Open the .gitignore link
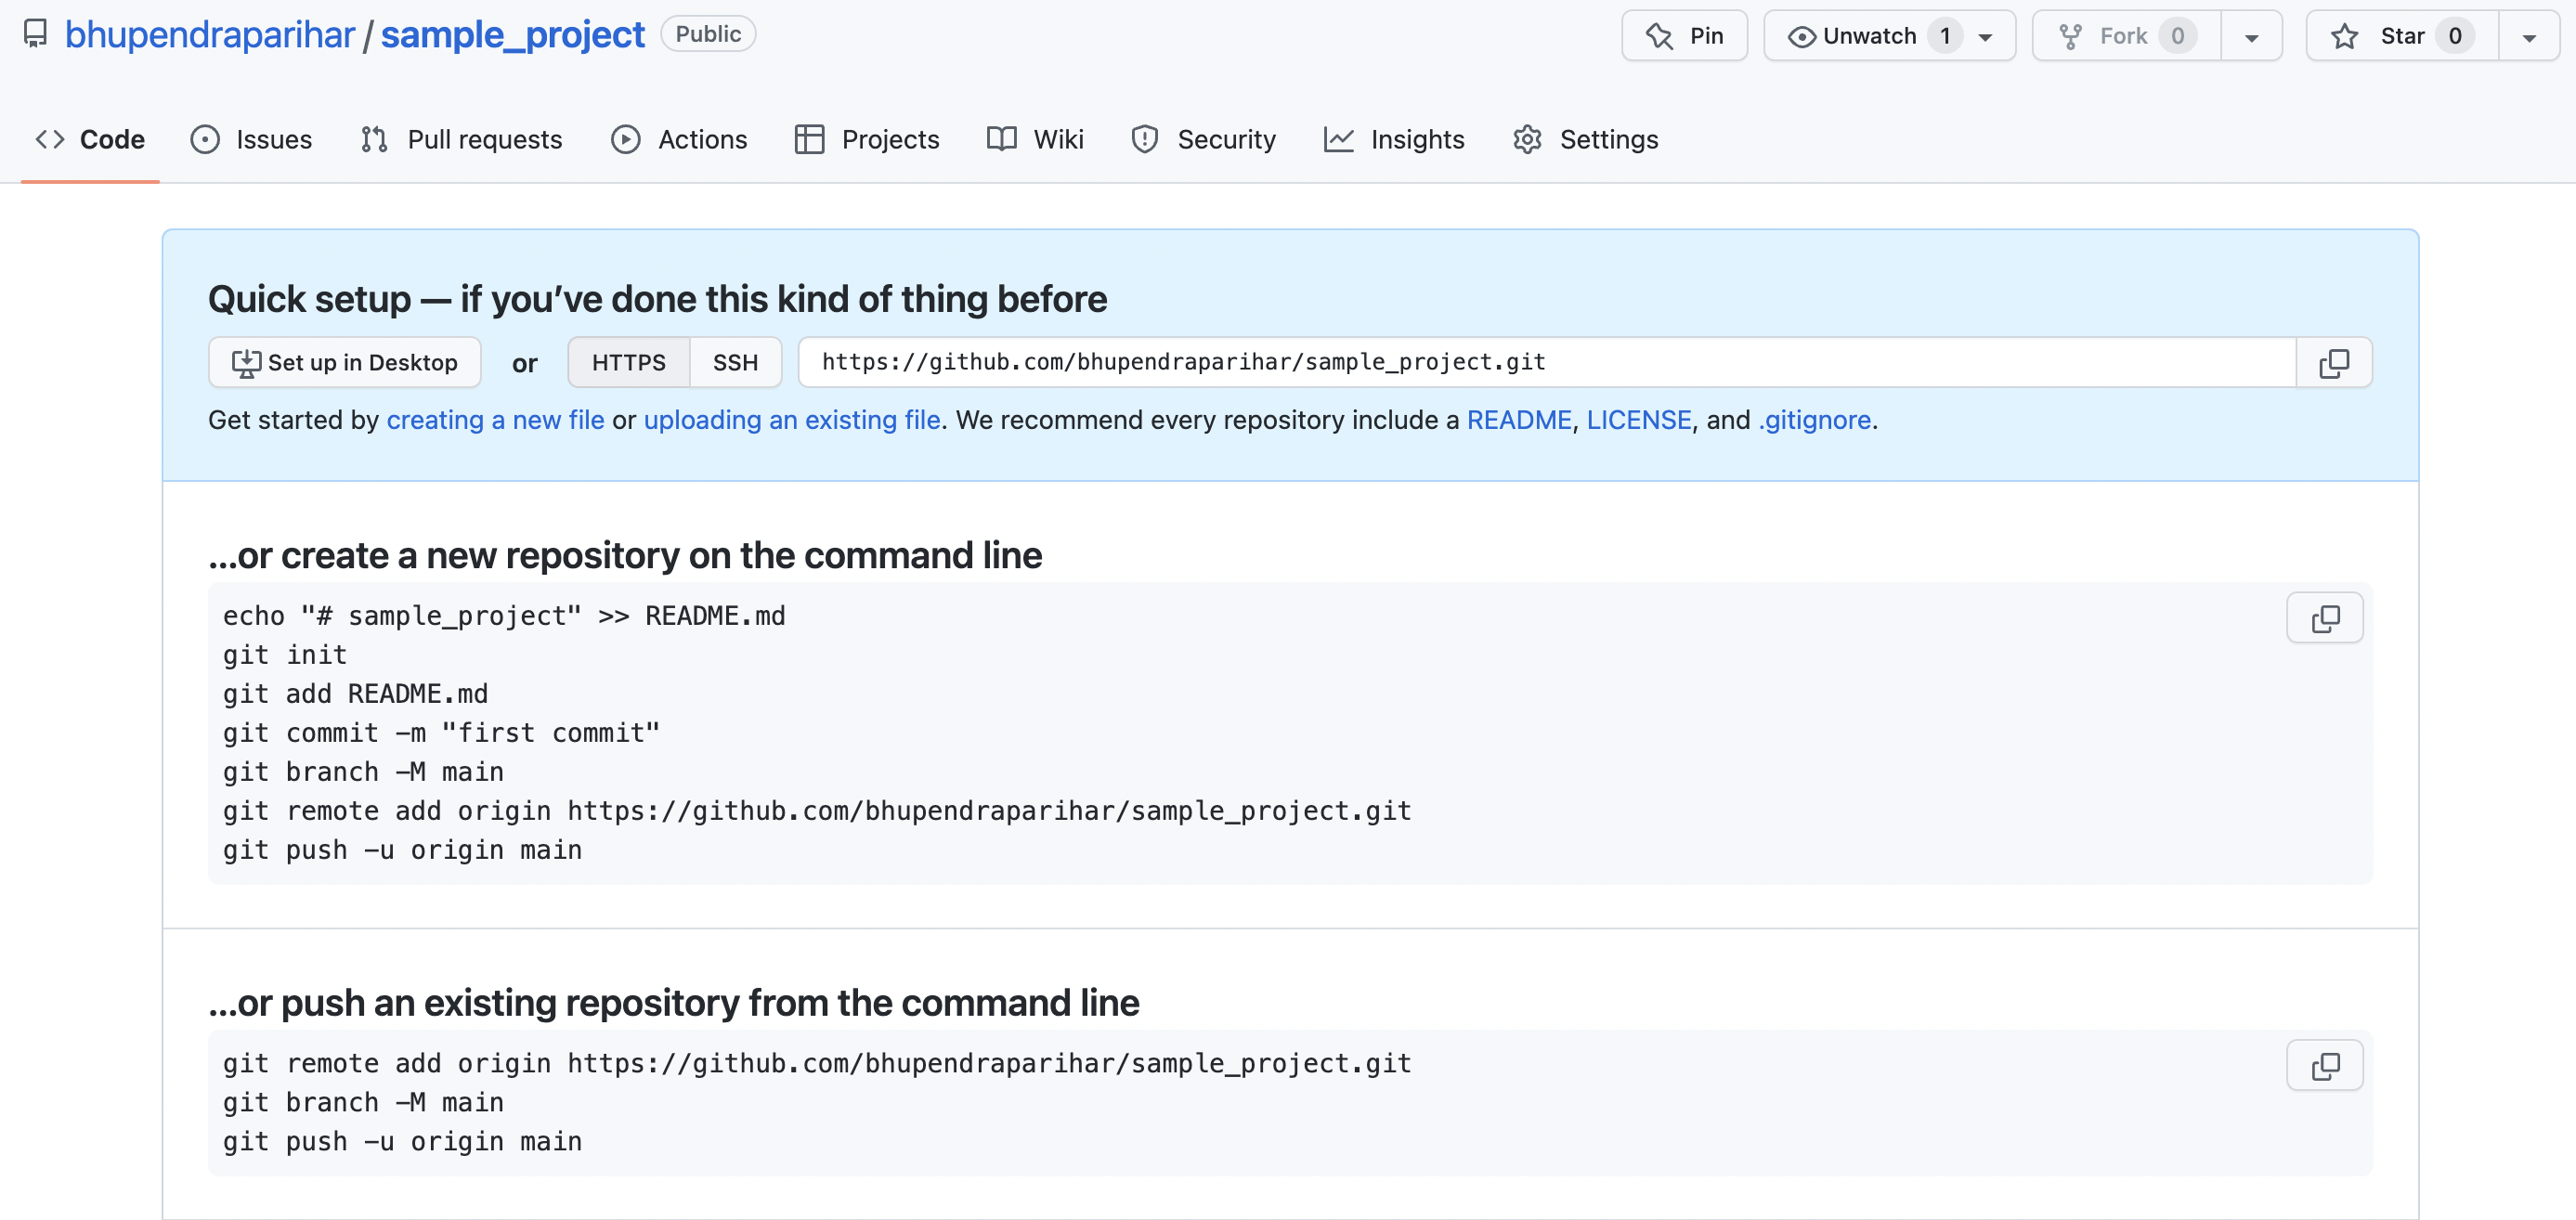 (x=1814, y=420)
